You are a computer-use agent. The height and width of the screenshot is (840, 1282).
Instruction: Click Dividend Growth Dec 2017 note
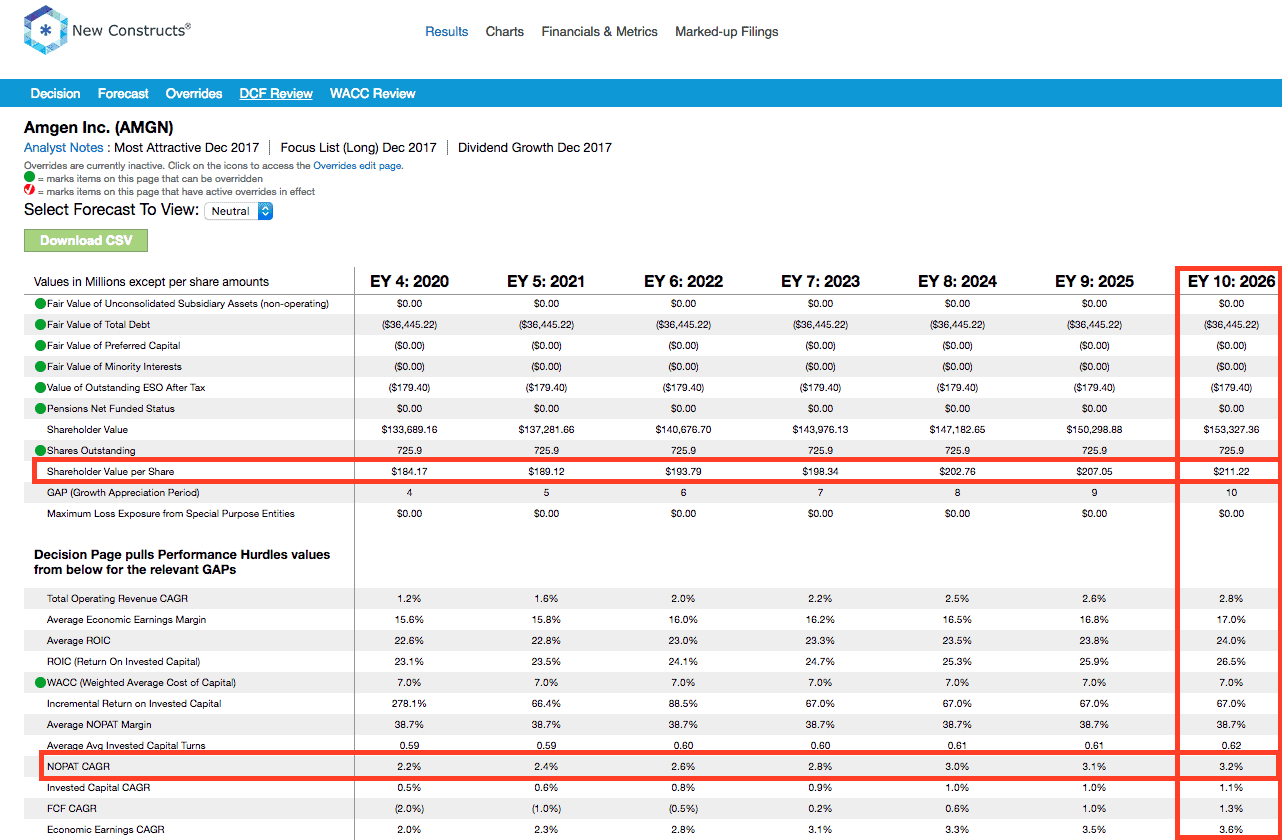click(x=535, y=147)
